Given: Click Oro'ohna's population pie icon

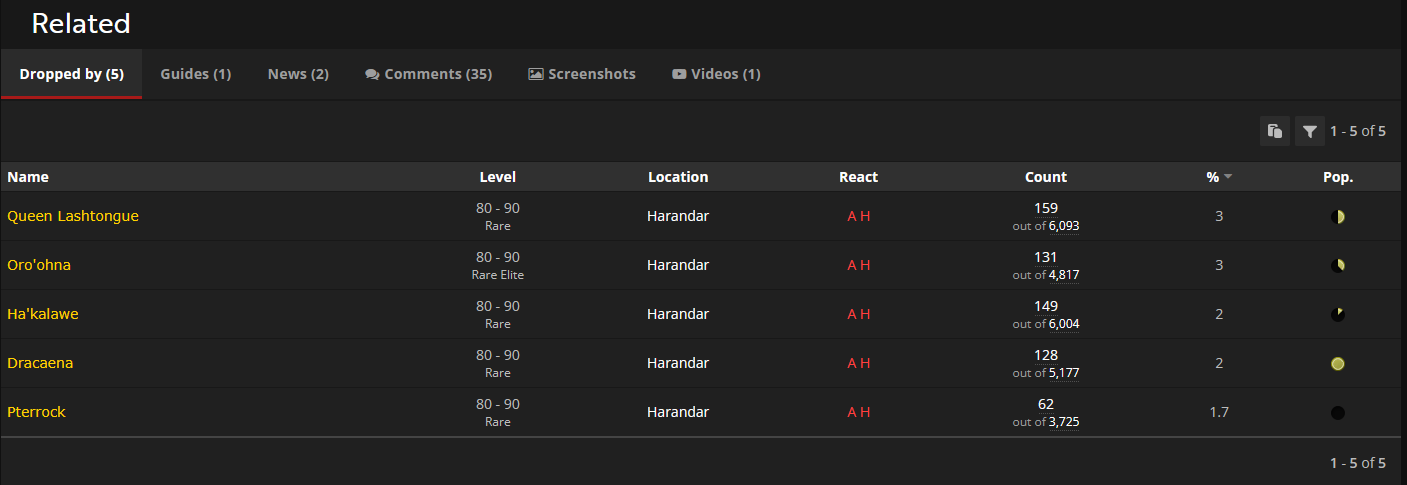Looking at the screenshot, I should (1338, 265).
